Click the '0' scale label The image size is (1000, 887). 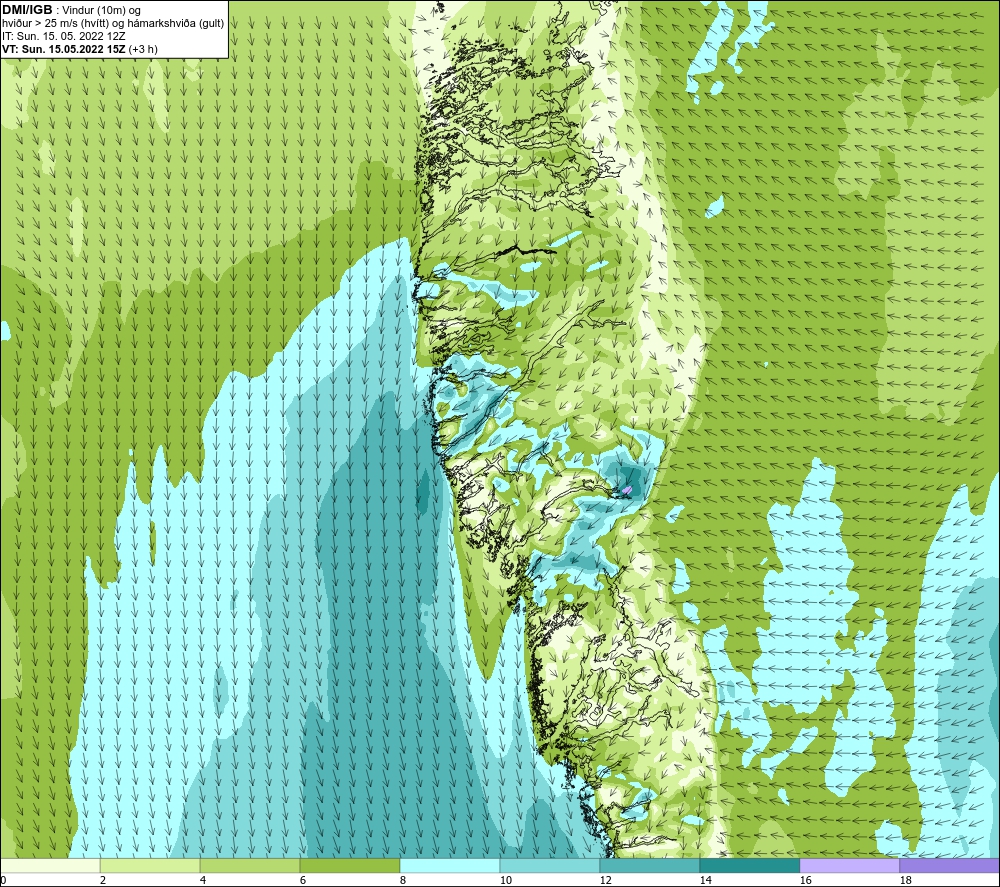point(3,881)
